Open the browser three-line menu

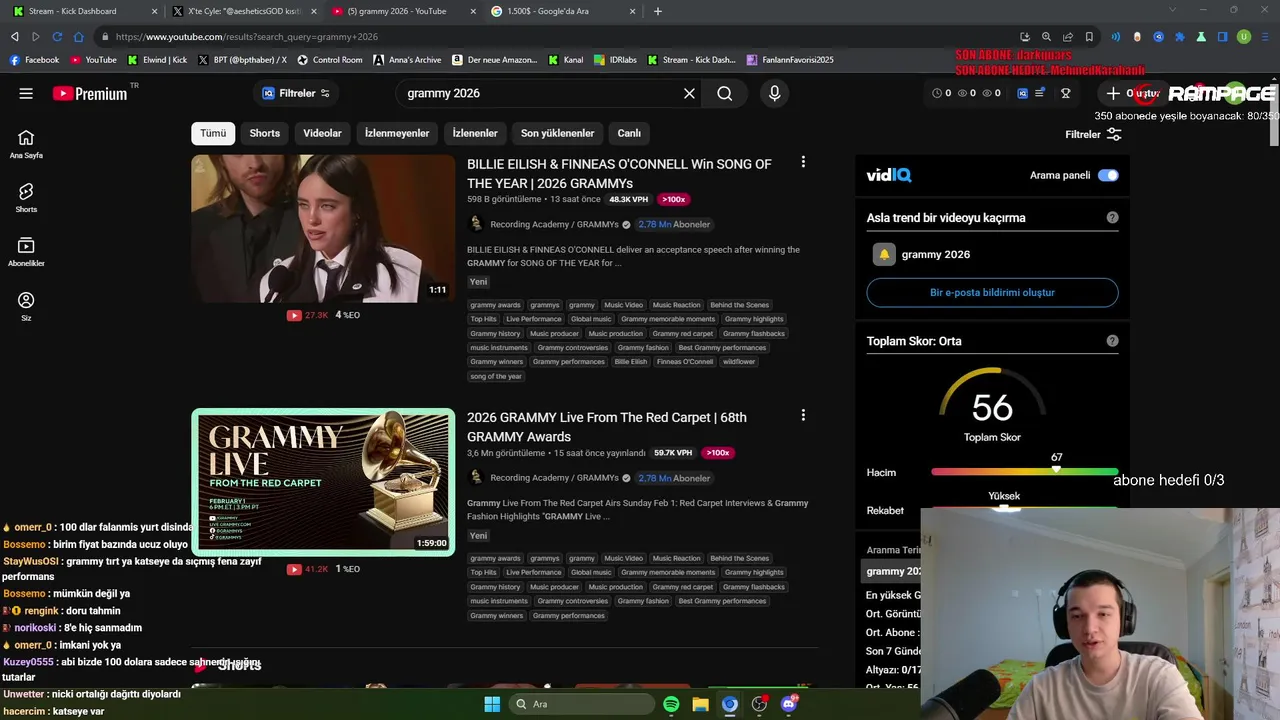click(x=1264, y=37)
